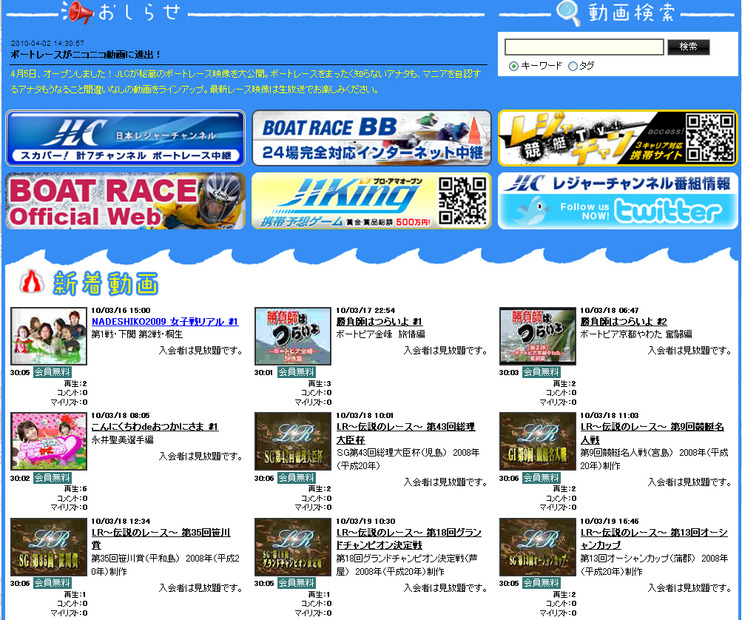Image resolution: width=742 pixels, height=620 pixels.
Task: Open the BOAT RACE Official Web banner
Action: 125,201
